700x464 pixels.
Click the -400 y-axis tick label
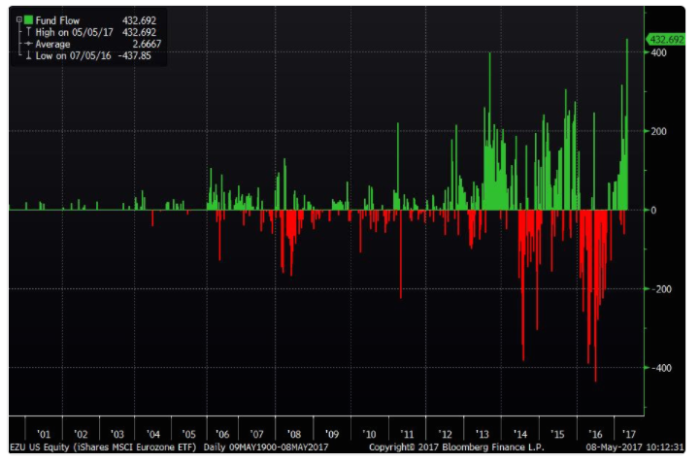661,368
